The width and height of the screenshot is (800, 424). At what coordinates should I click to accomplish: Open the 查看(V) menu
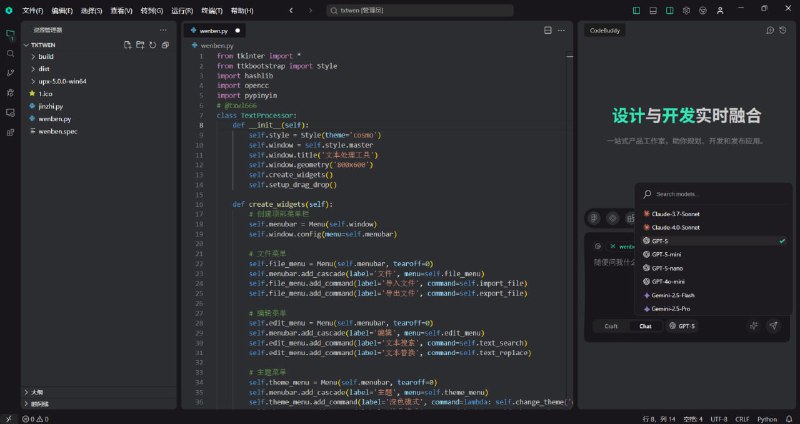(x=121, y=10)
